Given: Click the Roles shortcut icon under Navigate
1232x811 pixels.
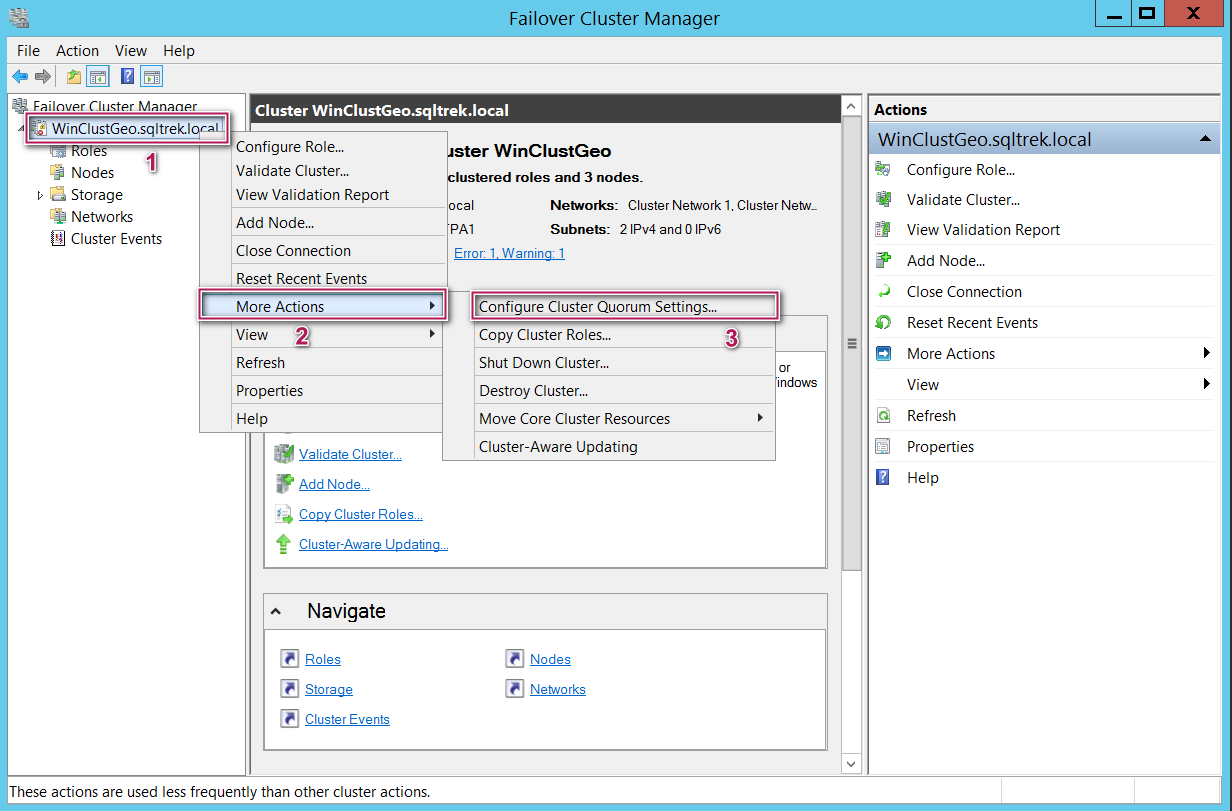Looking at the screenshot, I should click(290, 659).
